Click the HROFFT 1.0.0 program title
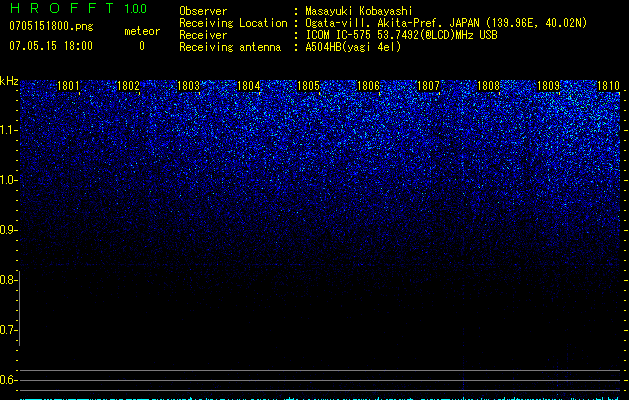 pyautogui.click(x=78, y=8)
